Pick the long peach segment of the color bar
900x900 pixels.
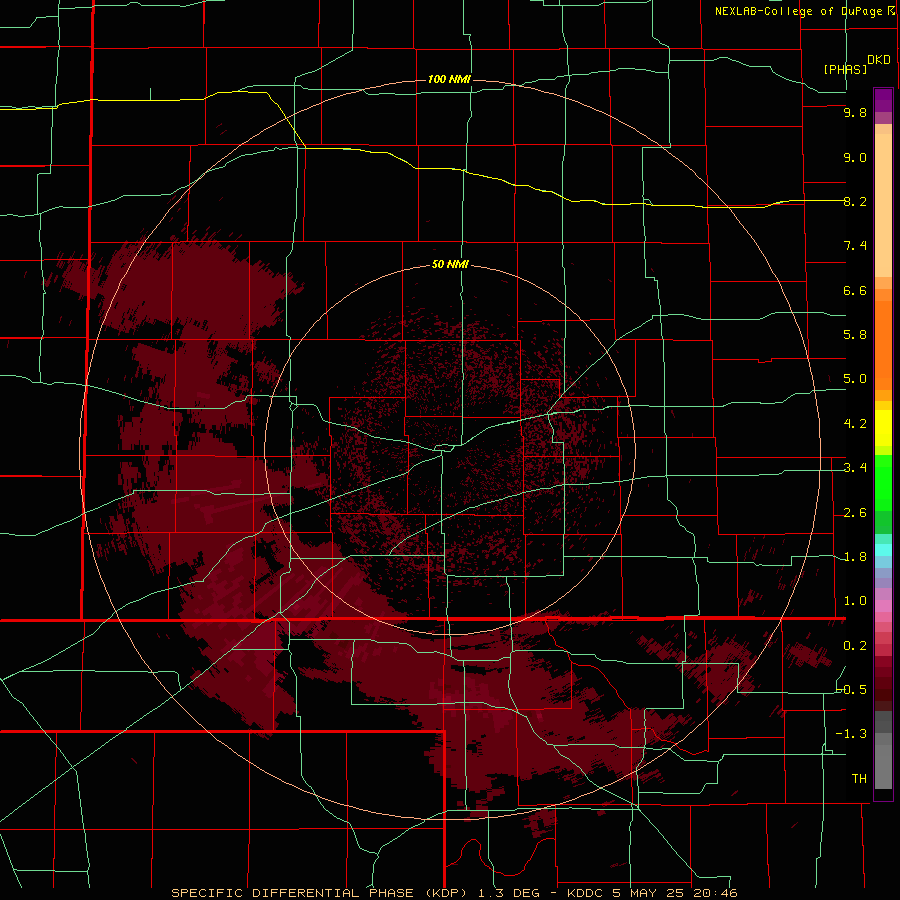[883, 205]
